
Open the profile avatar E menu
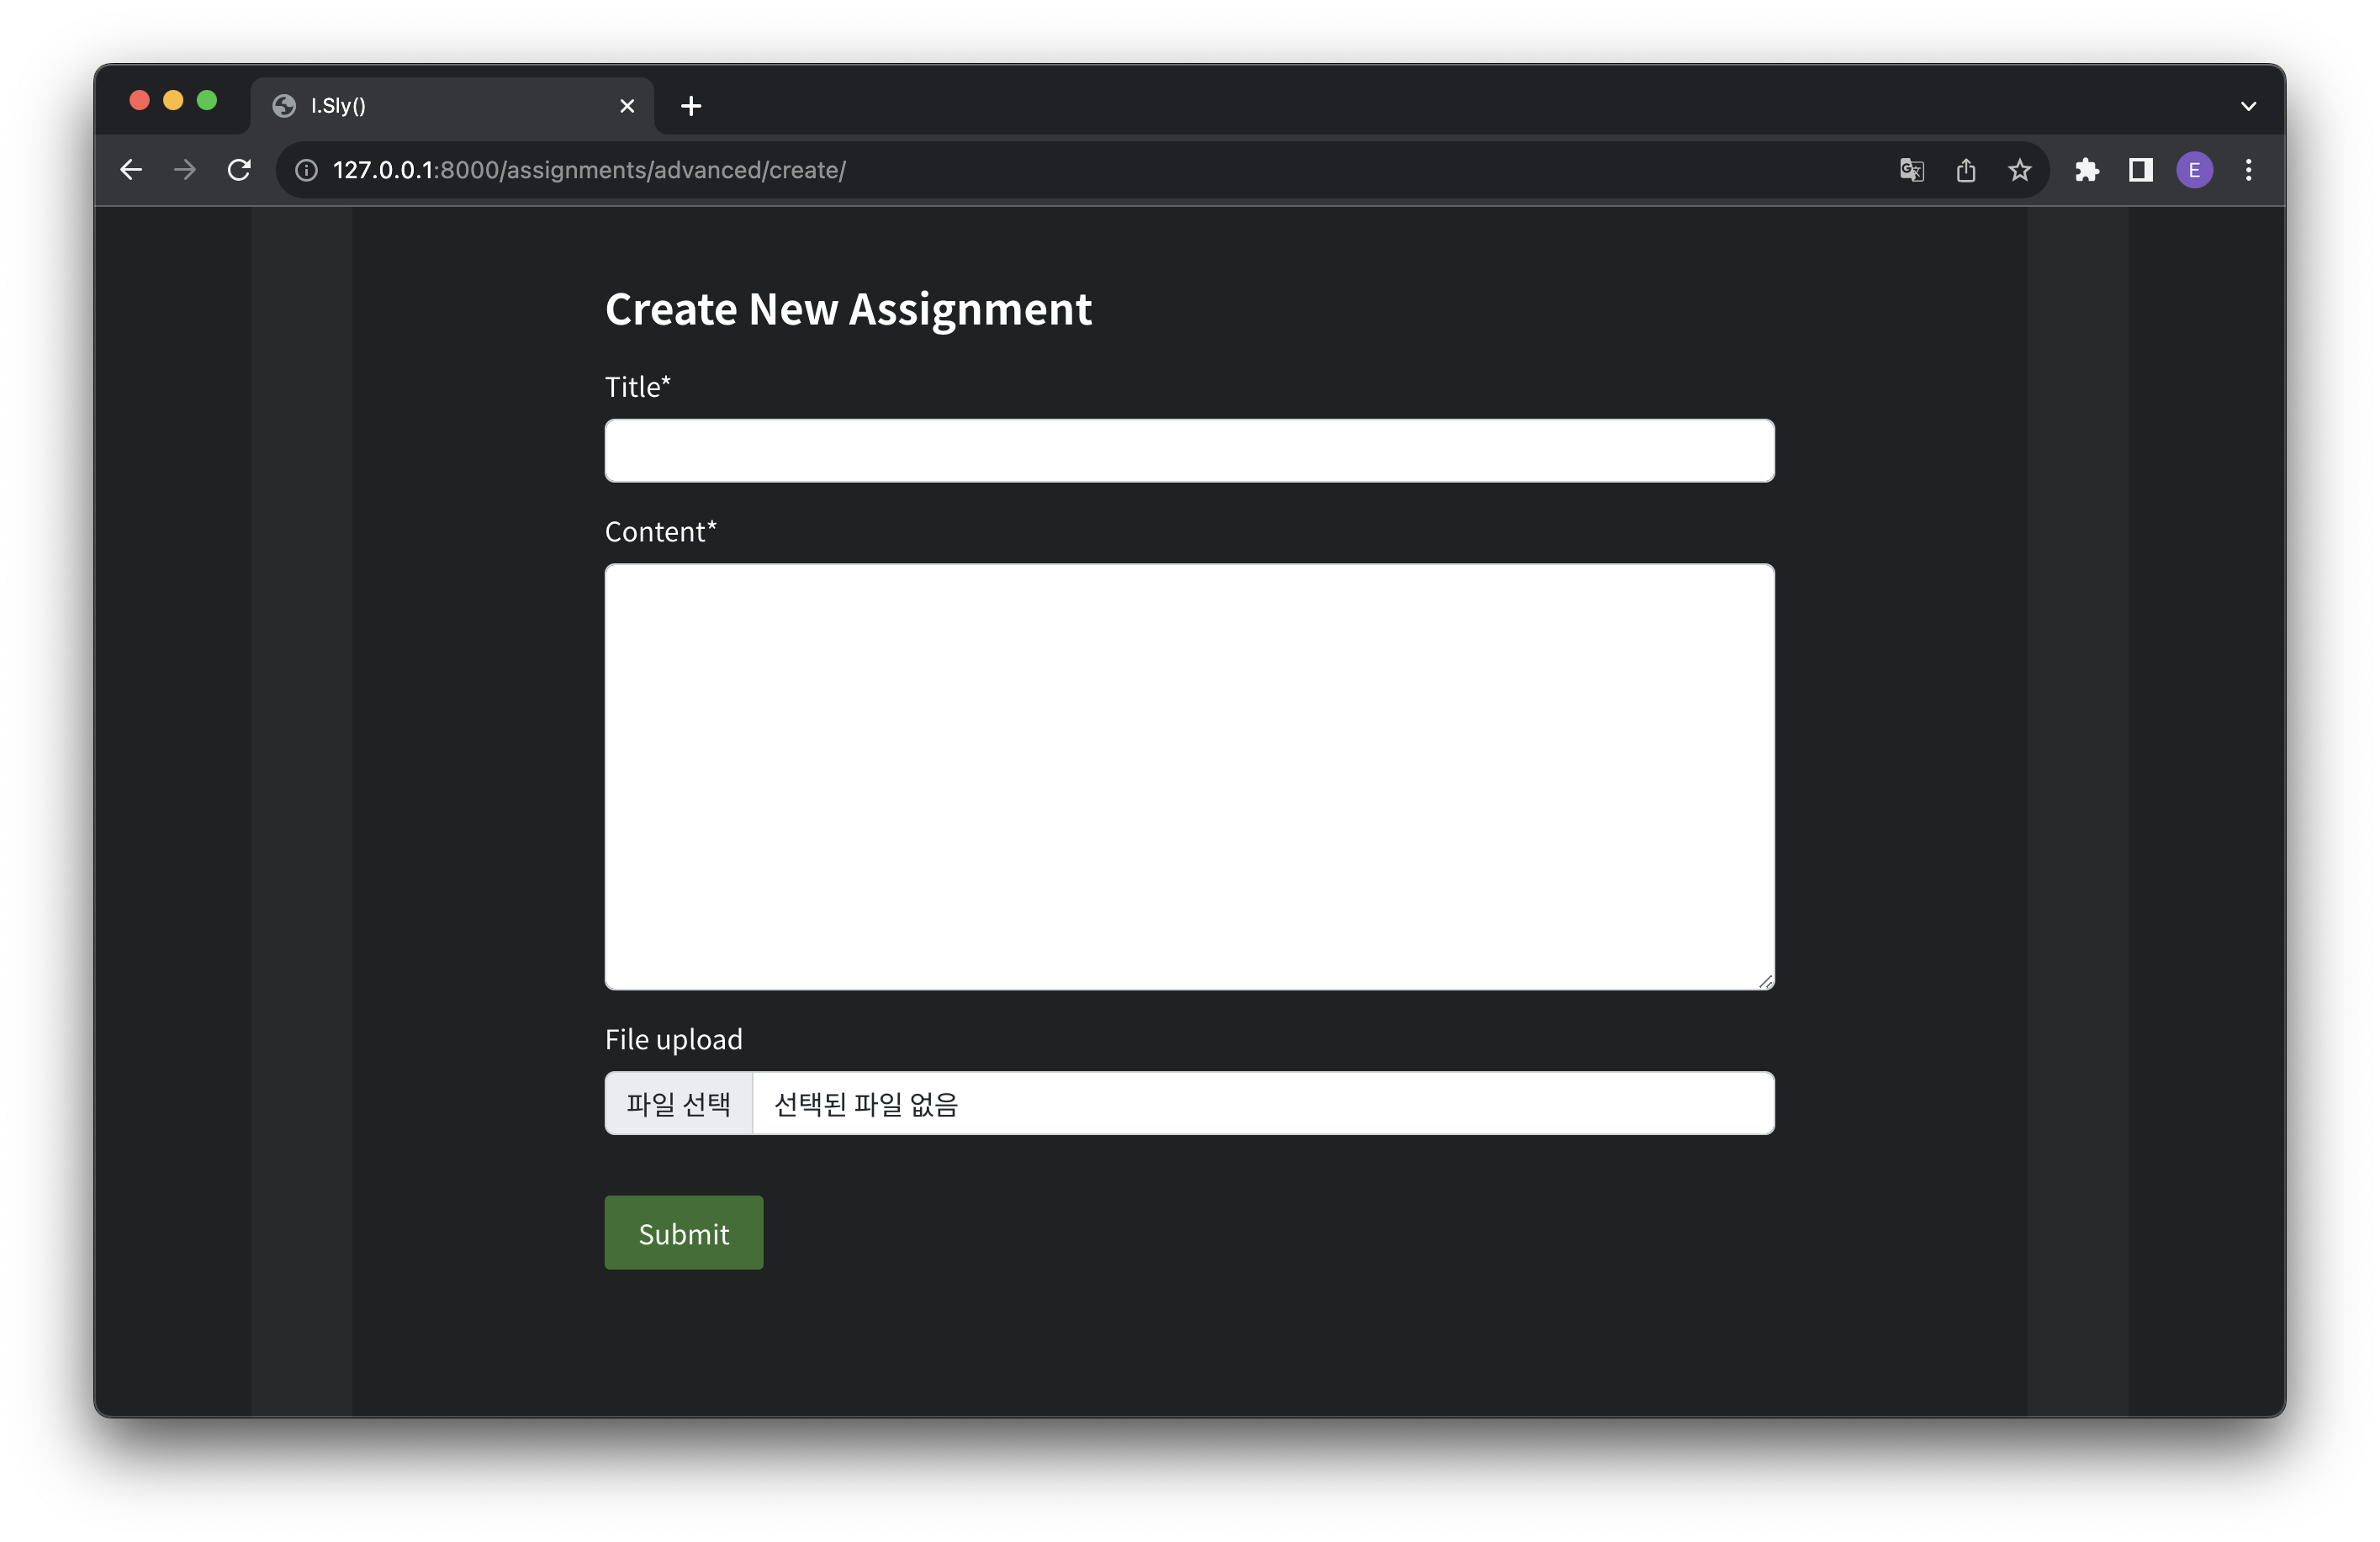(2194, 170)
